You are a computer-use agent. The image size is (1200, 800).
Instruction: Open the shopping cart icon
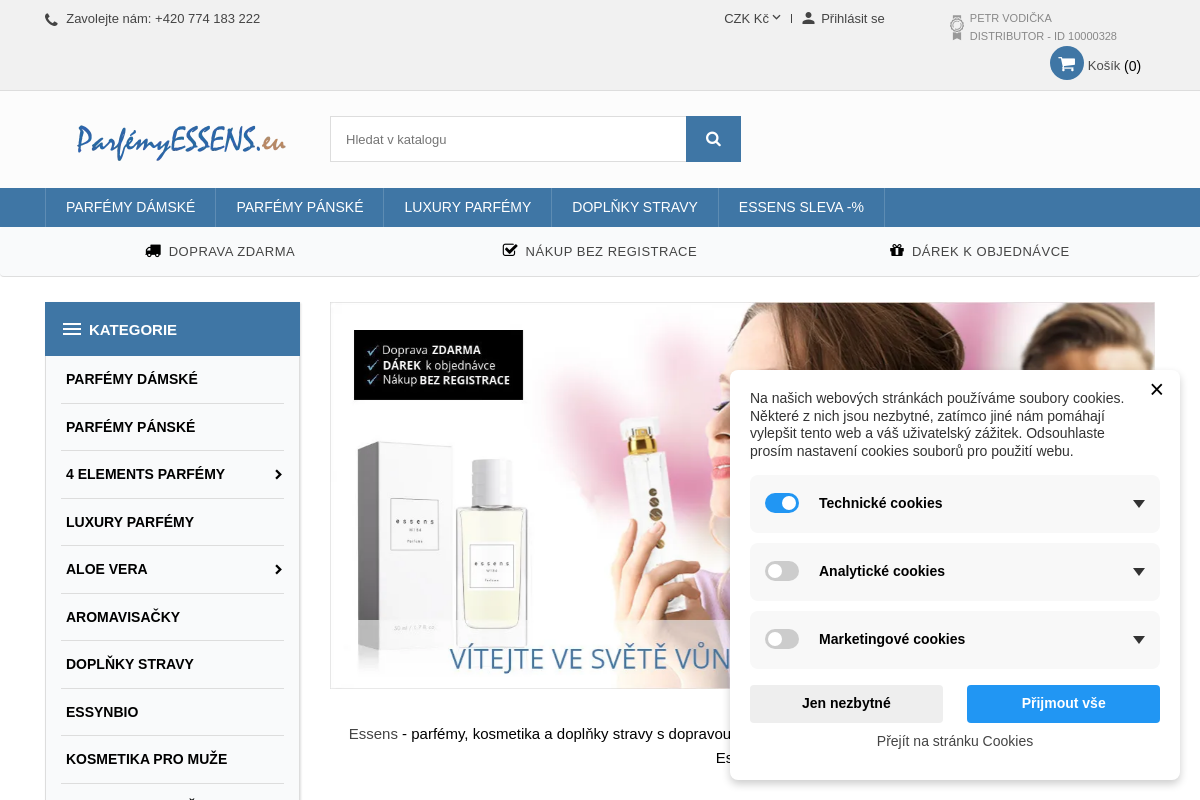[x=1067, y=63]
